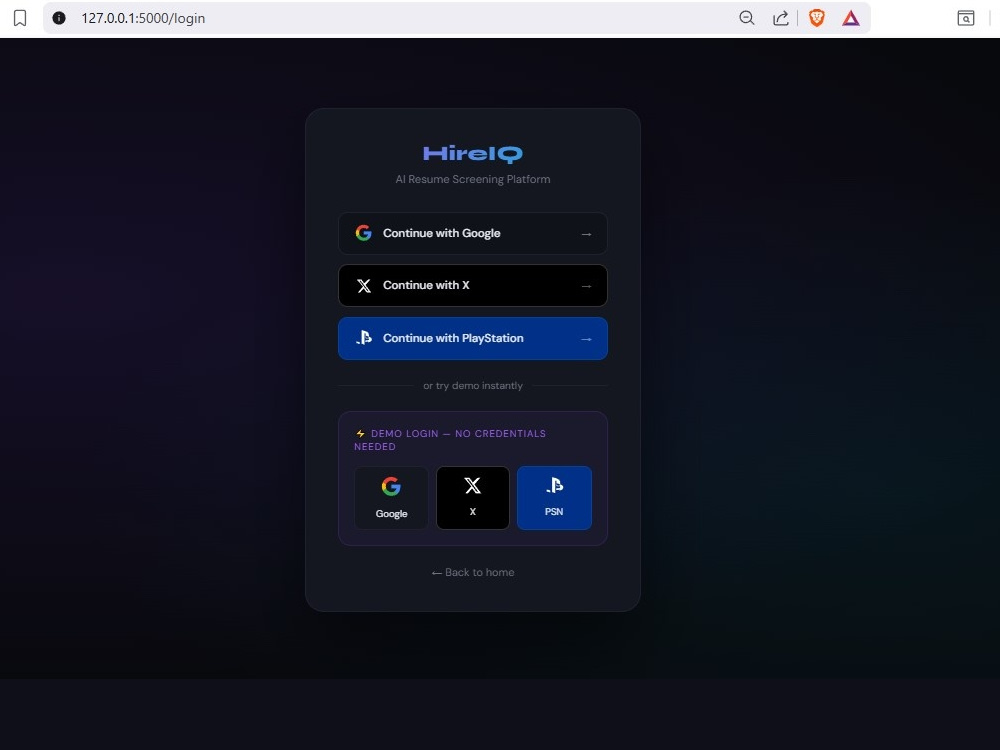Click the HireIQ logo

coord(473,154)
